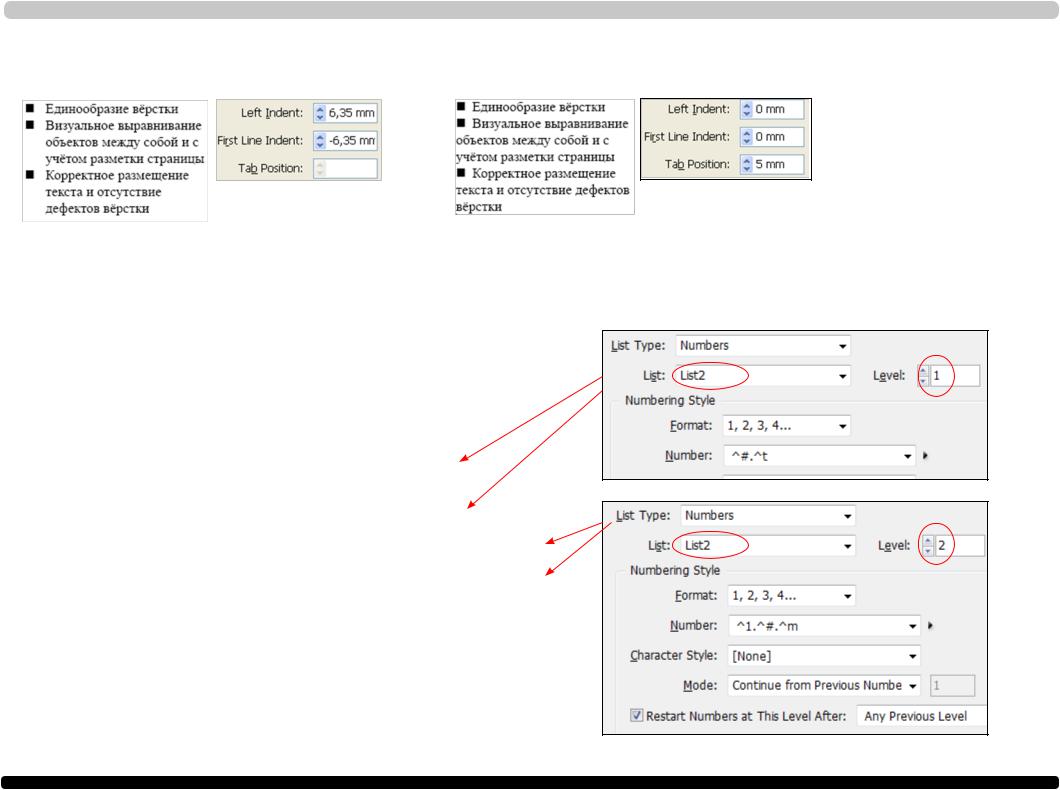Image resolution: width=1060 pixels, height=790 pixels.
Task: Click flyout triangle beside the ^#.^t field
Action: [x=925, y=456]
